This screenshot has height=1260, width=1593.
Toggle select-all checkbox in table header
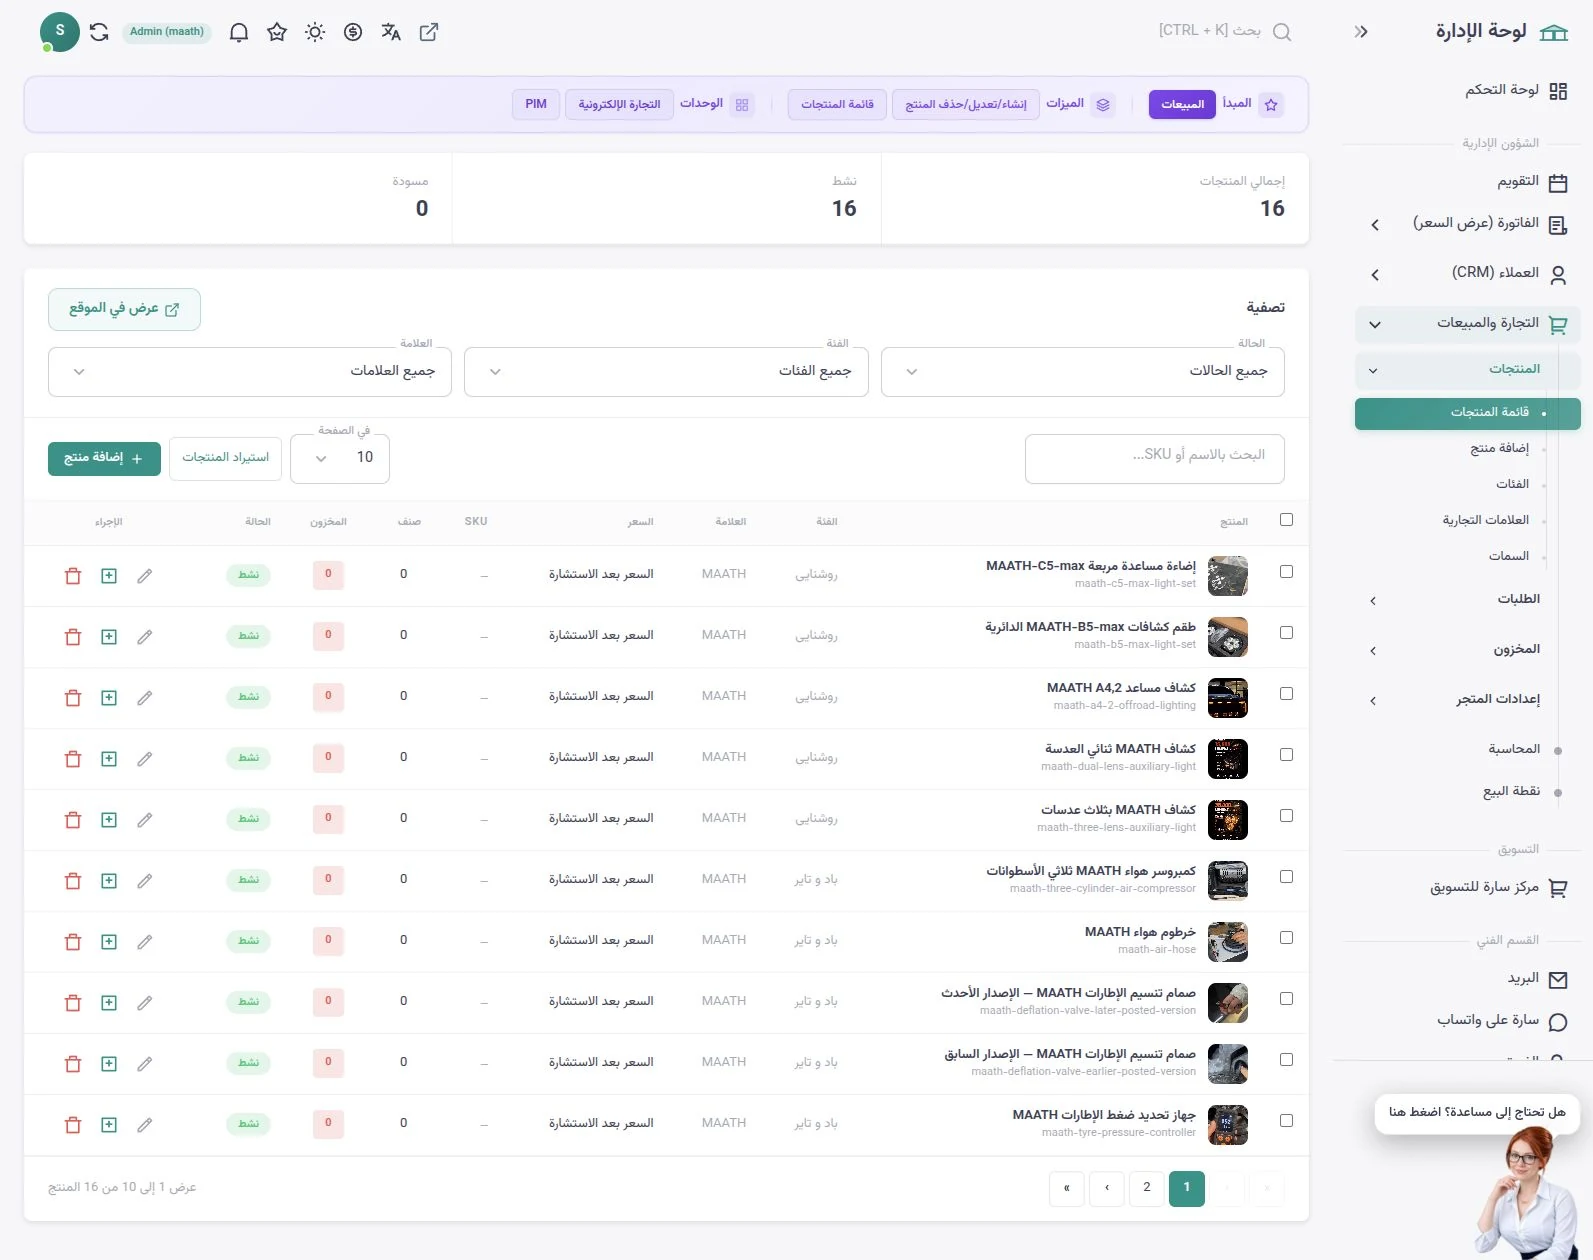pos(1286,520)
